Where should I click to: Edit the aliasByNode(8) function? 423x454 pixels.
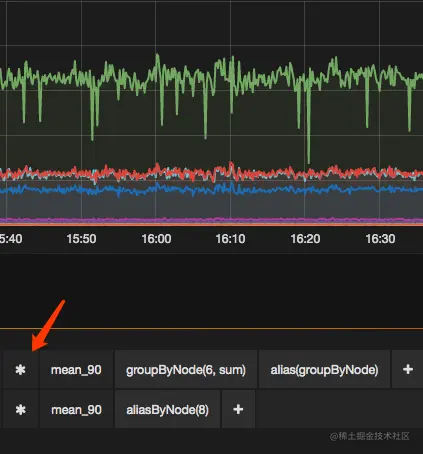point(167,409)
